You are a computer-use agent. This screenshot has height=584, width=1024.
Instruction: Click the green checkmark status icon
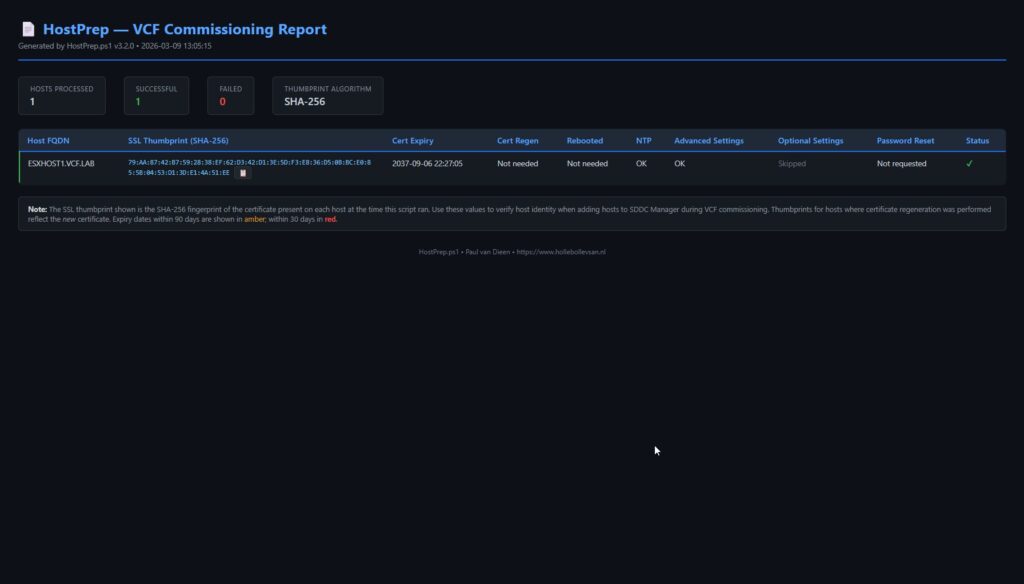tap(969, 164)
